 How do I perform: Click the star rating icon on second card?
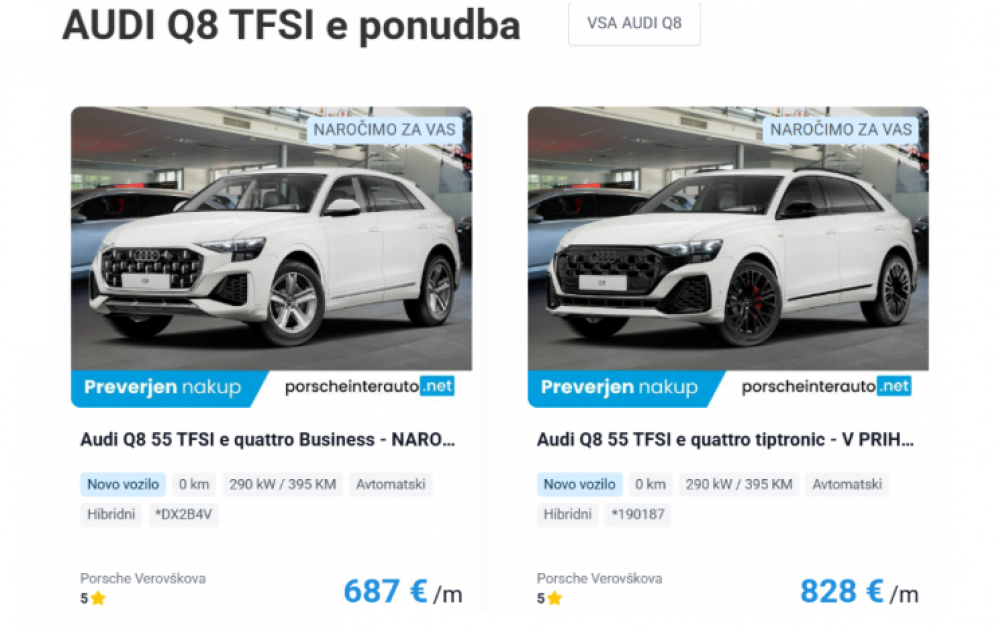click(555, 599)
